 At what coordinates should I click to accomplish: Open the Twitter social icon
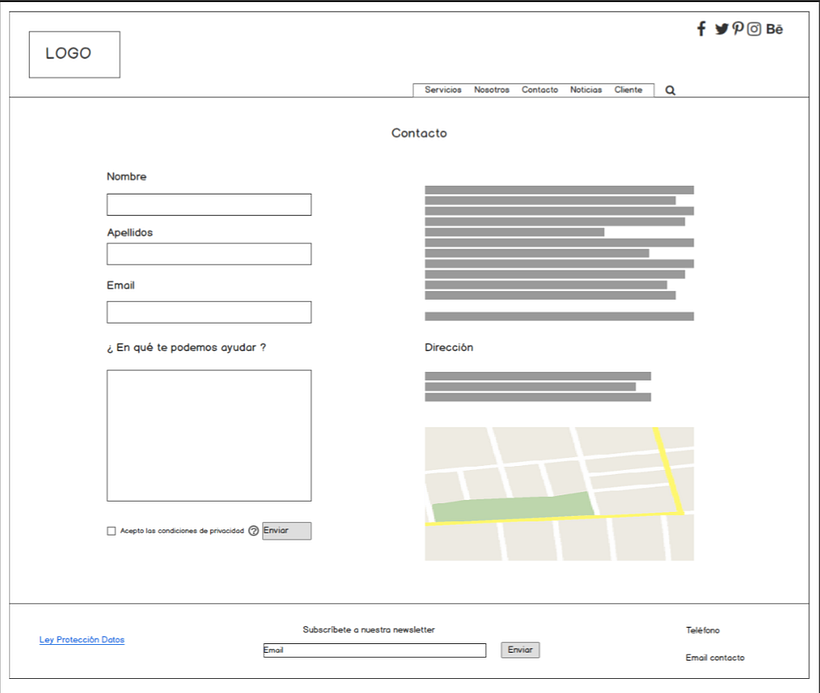click(721, 29)
